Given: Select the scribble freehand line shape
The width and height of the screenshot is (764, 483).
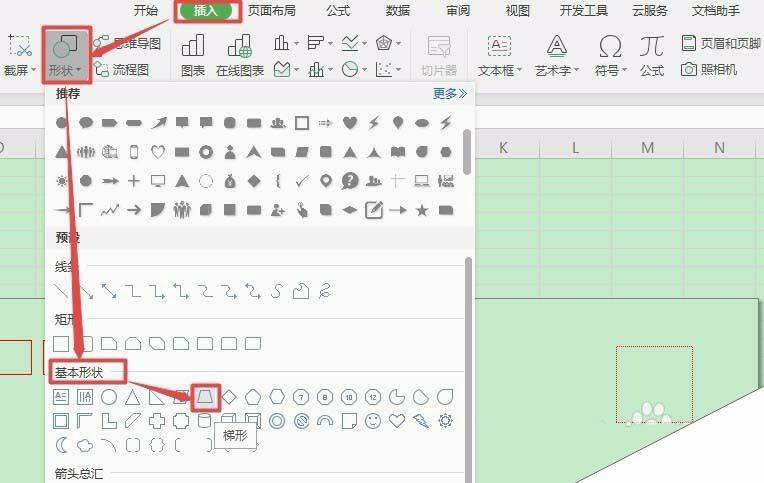Looking at the screenshot, I should click(325, 291).
